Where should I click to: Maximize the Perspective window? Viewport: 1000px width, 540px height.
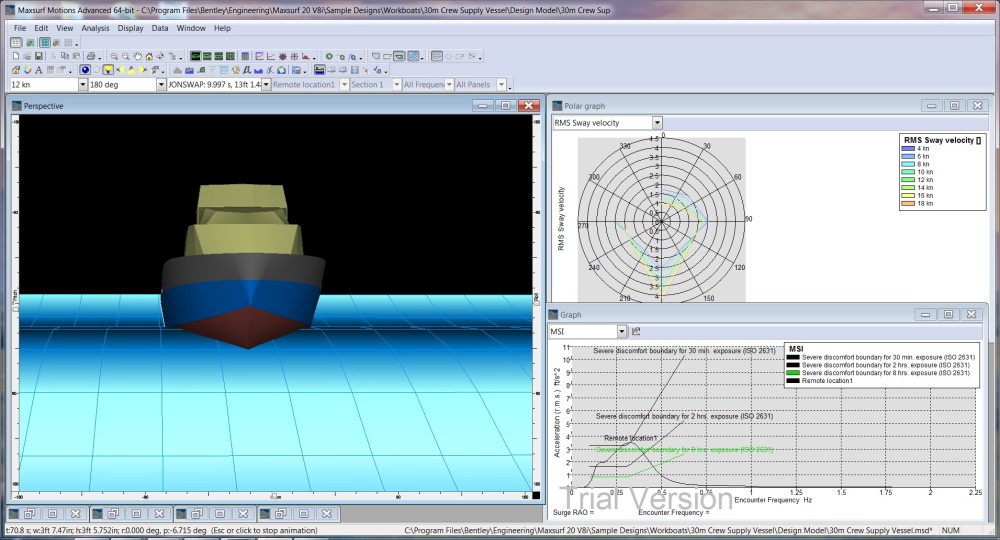tap(505, 106)
